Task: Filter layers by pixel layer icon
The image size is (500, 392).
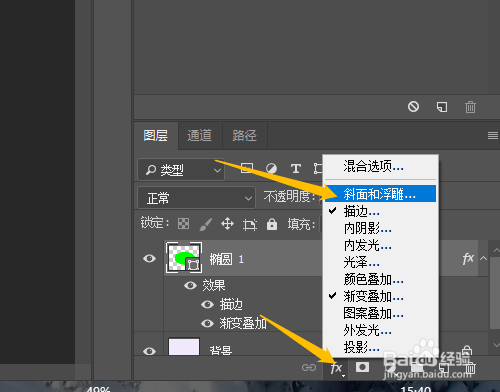Action: click(x=247, y=168)
